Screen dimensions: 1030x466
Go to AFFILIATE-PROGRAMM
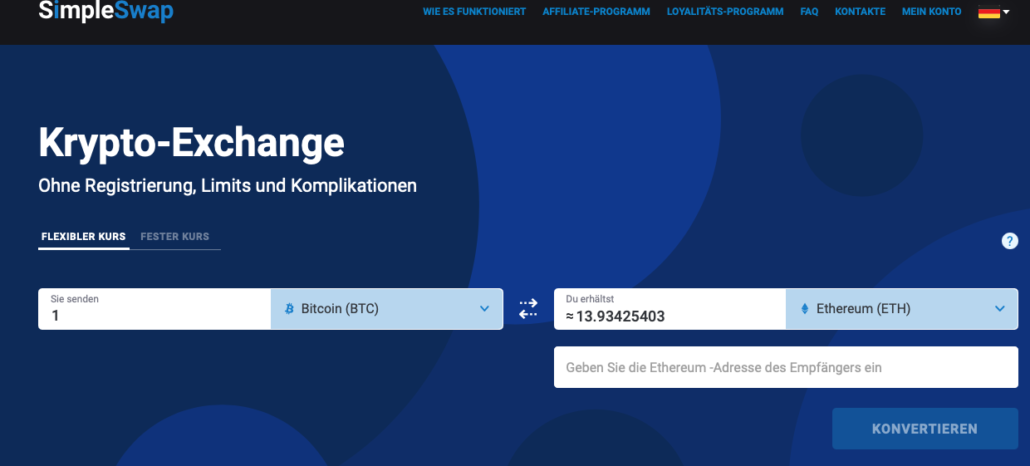click(x=596, y=12)
